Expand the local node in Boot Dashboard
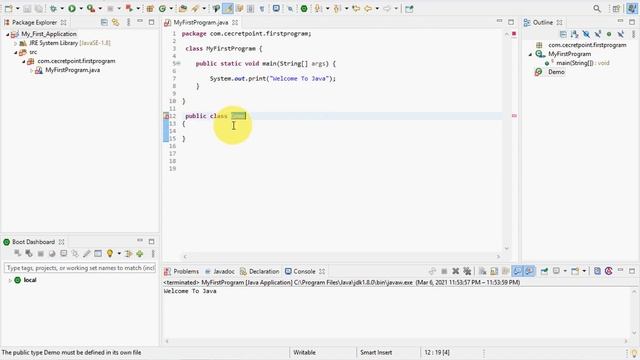Screen dimensions: 640x360 click(10, 280)
